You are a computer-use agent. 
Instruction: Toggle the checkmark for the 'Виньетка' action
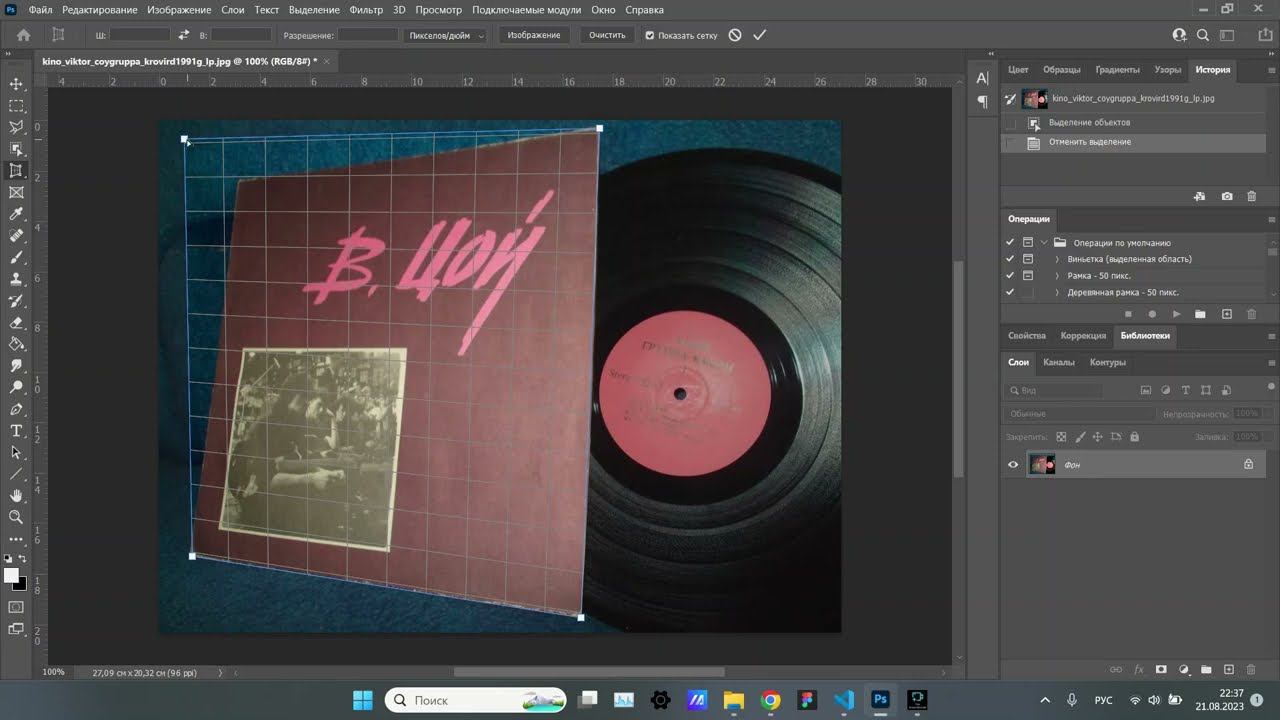pyautogui.click(x=1010, y=259)
